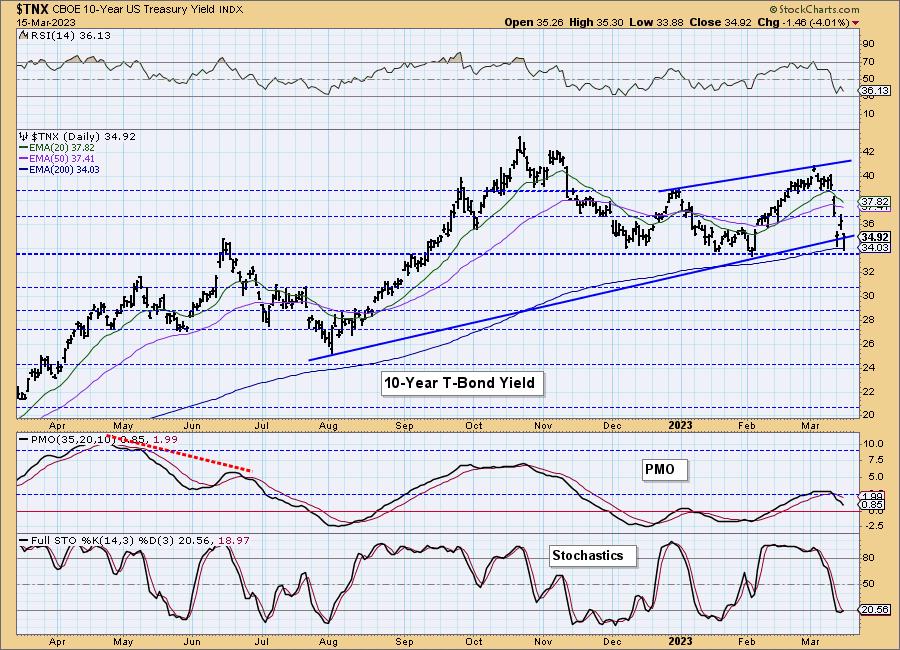
Task: Click the red down arrow beside Chg
Action: point(856,23)
